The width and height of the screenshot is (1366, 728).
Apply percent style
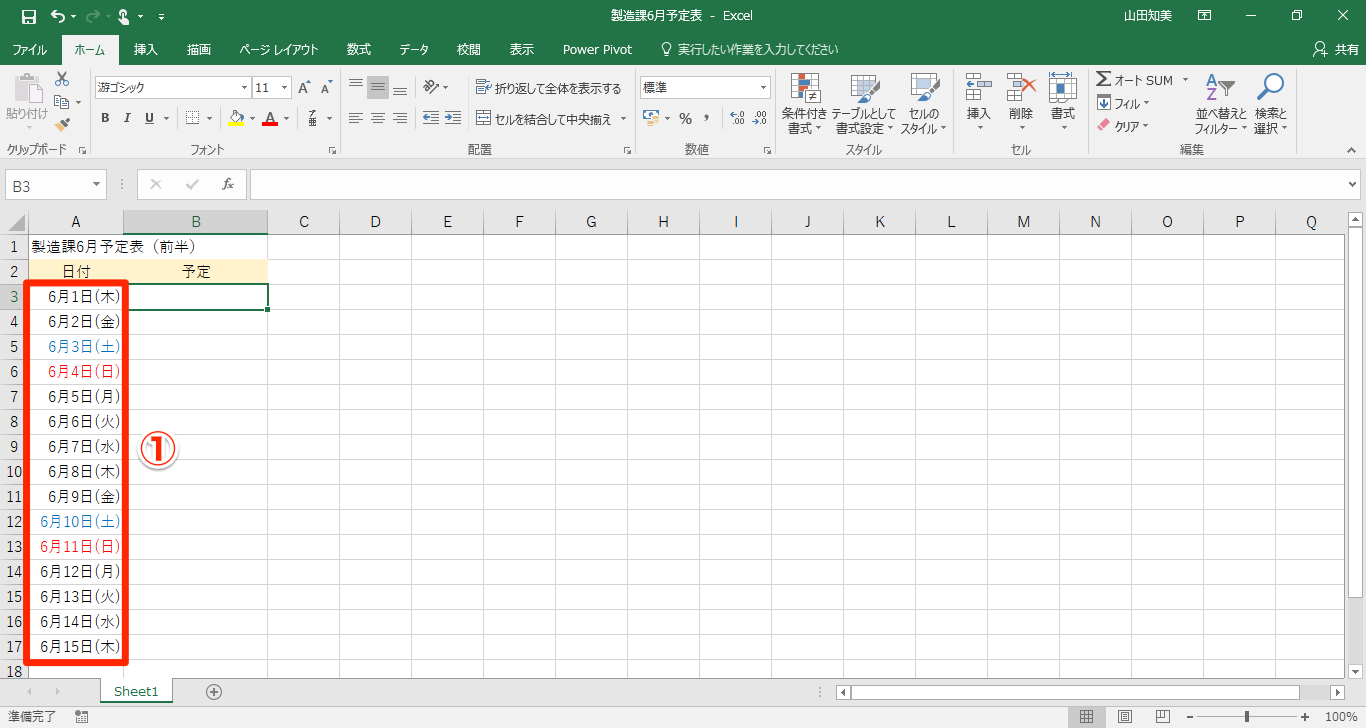[x=685, y=118]
